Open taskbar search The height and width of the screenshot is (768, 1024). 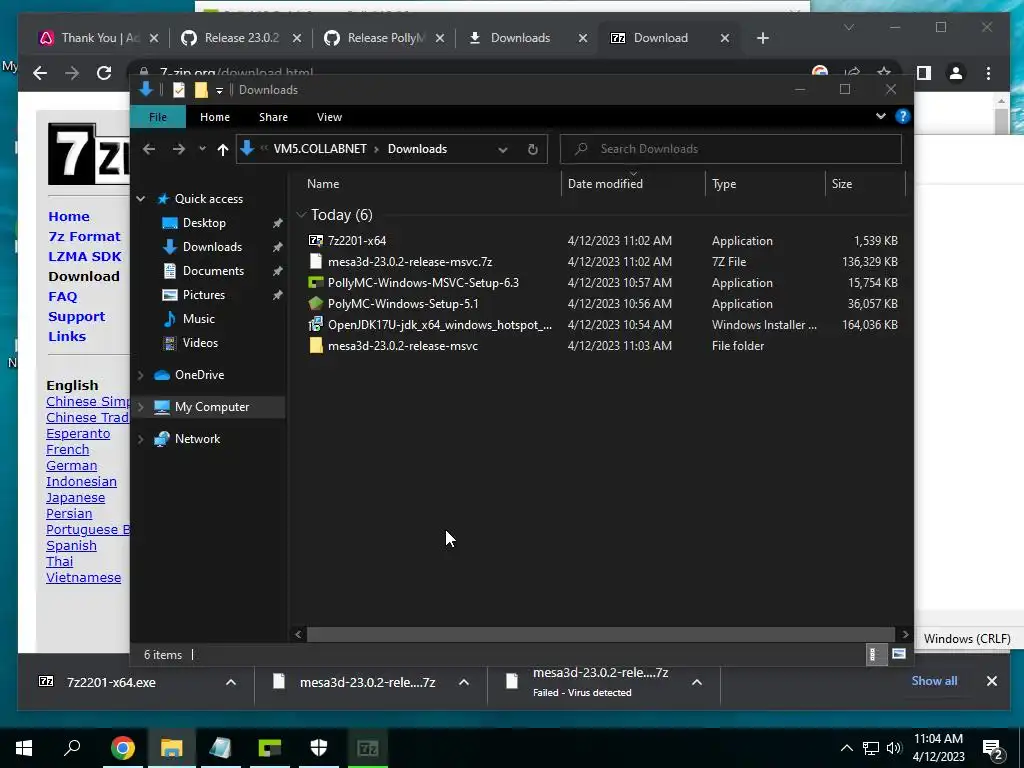(x=72, y=748)
